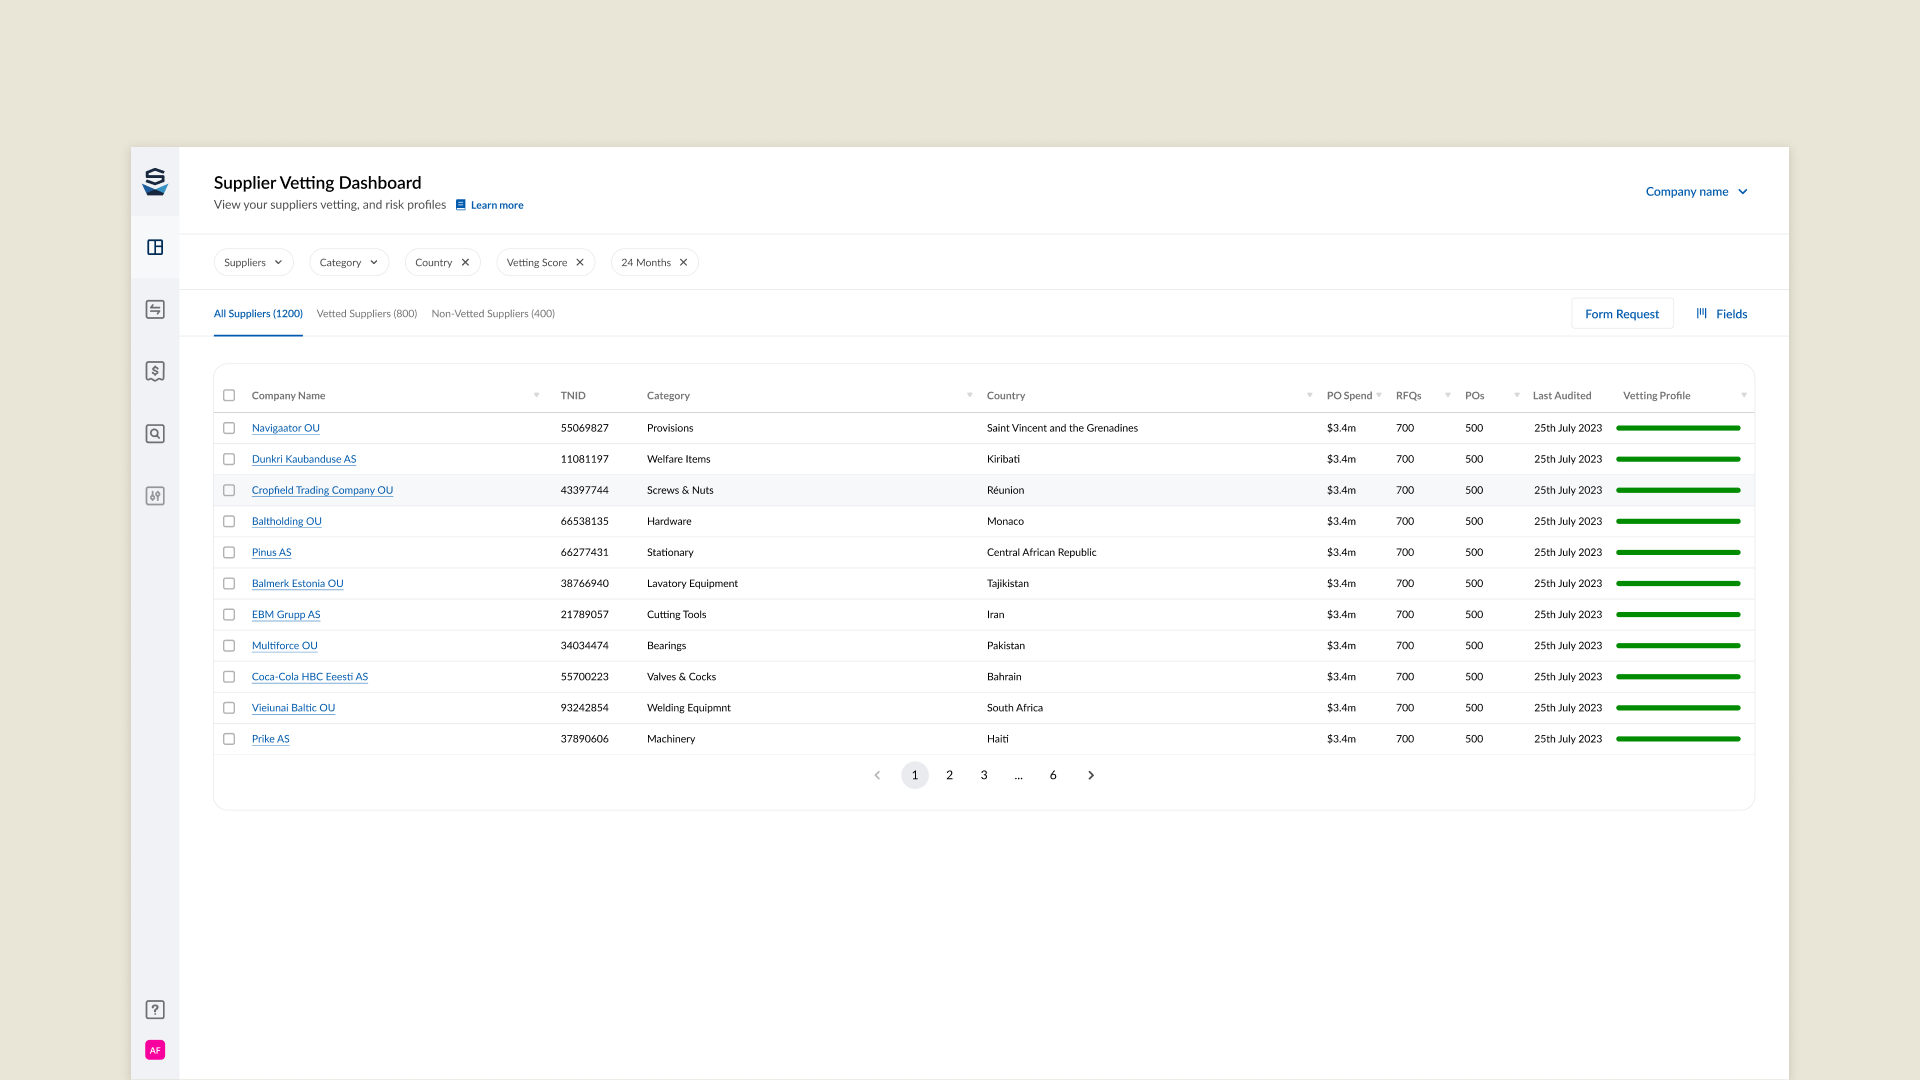This screenshot has width=1920, height=1080.
Task: Click the search magnifier sidebar icon
Action: 155,434
